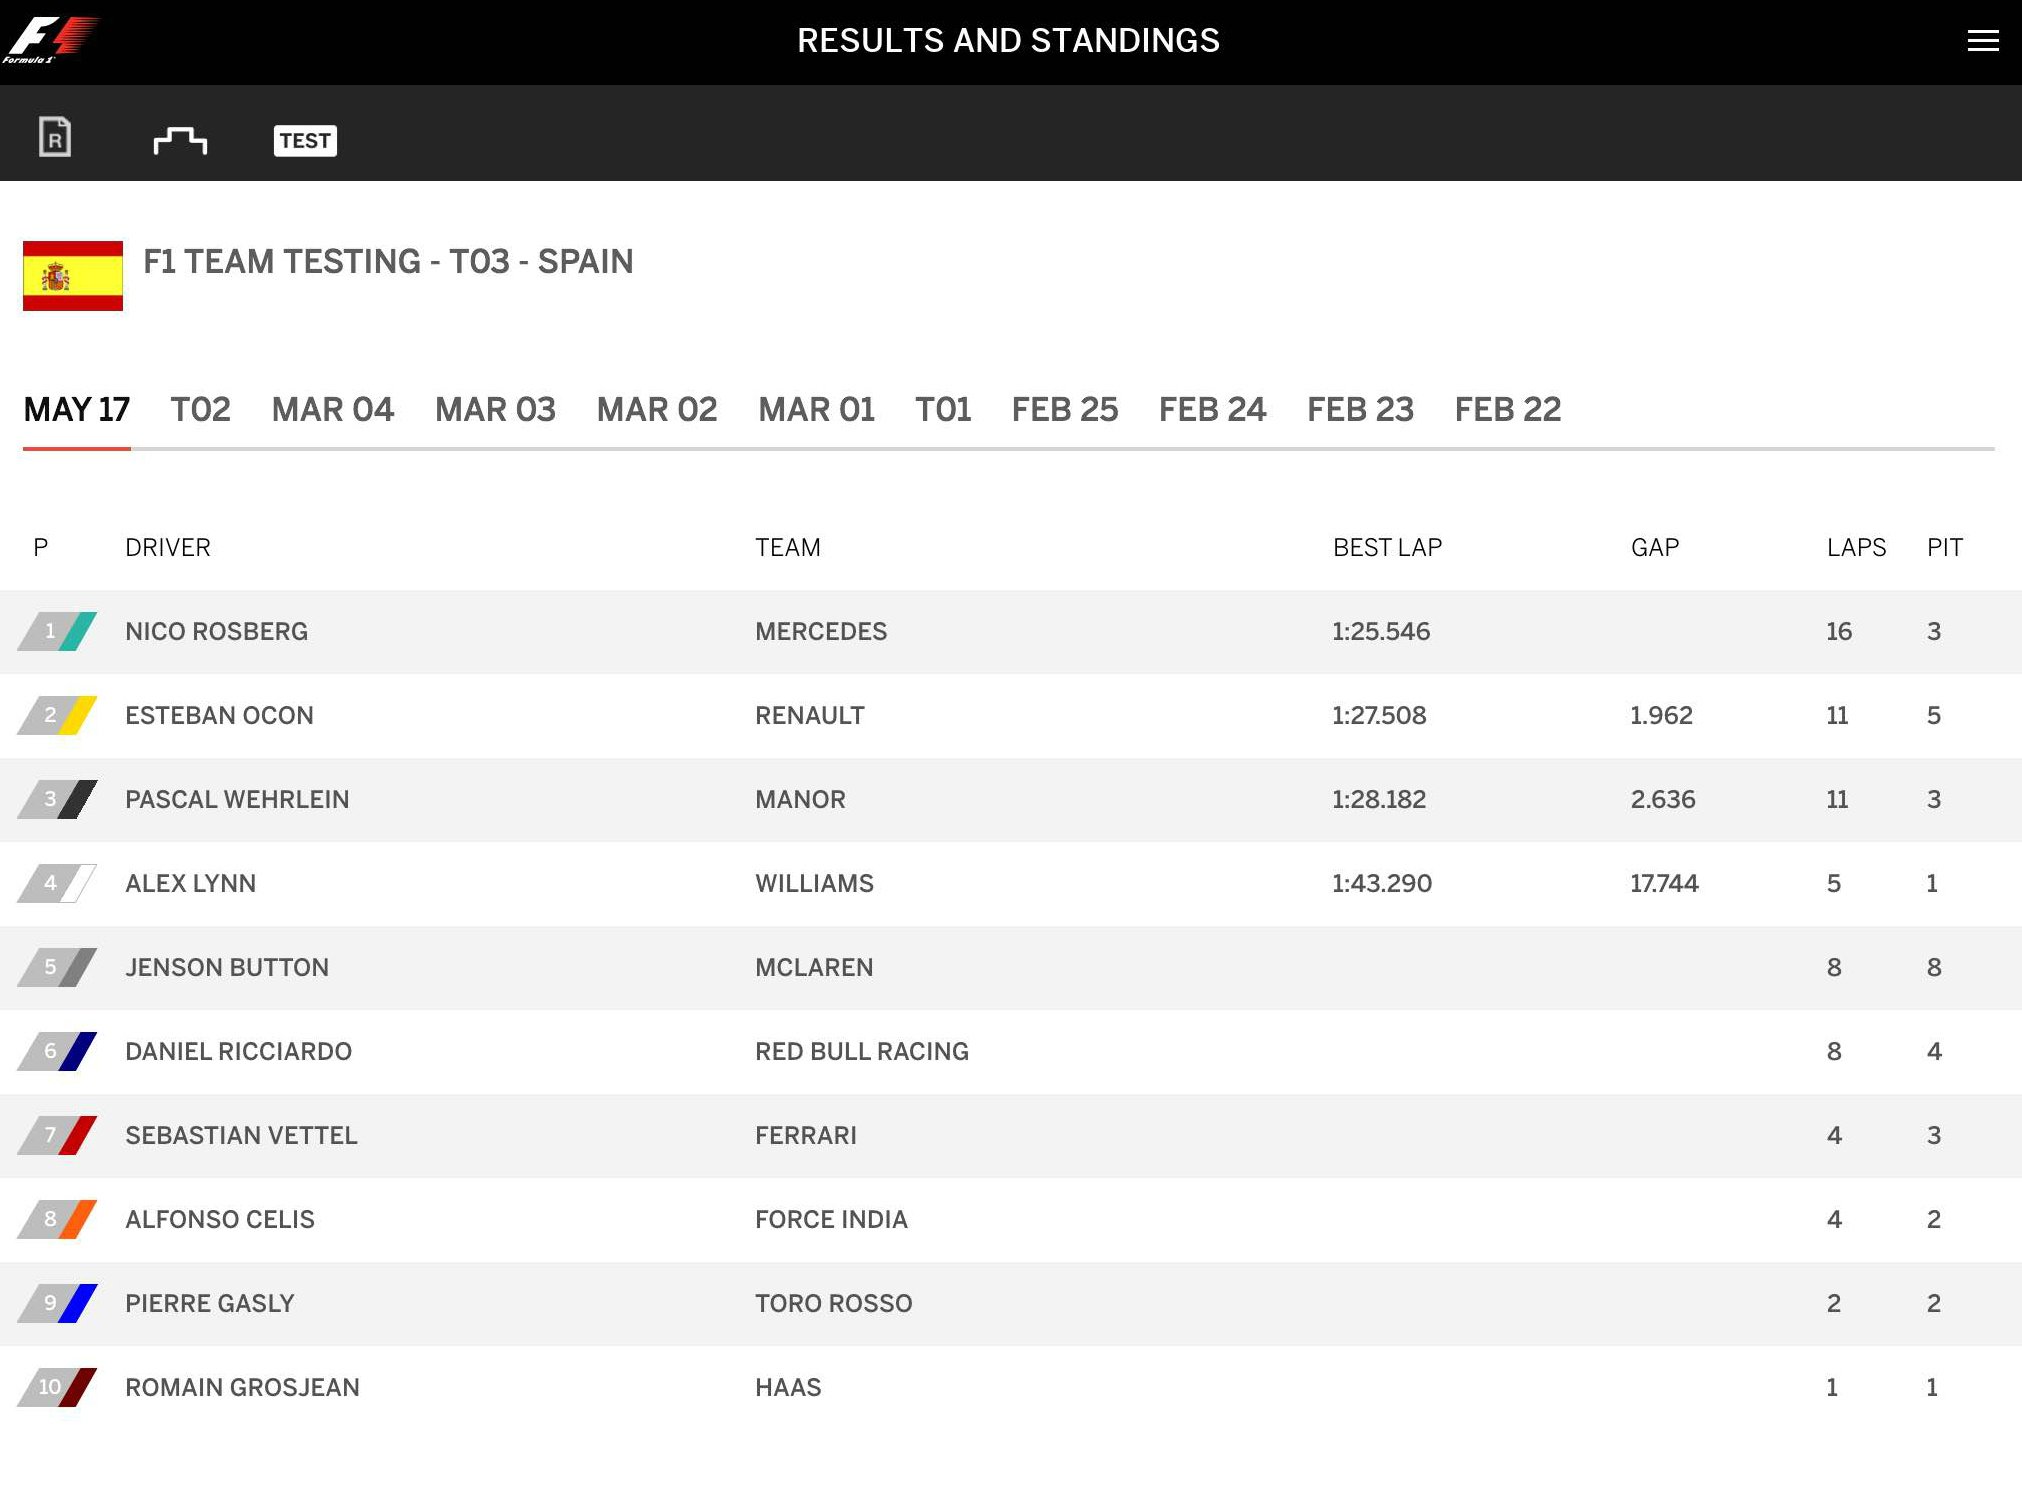
Task: Click the MCLAREN team name
Action: coord(814,968)
